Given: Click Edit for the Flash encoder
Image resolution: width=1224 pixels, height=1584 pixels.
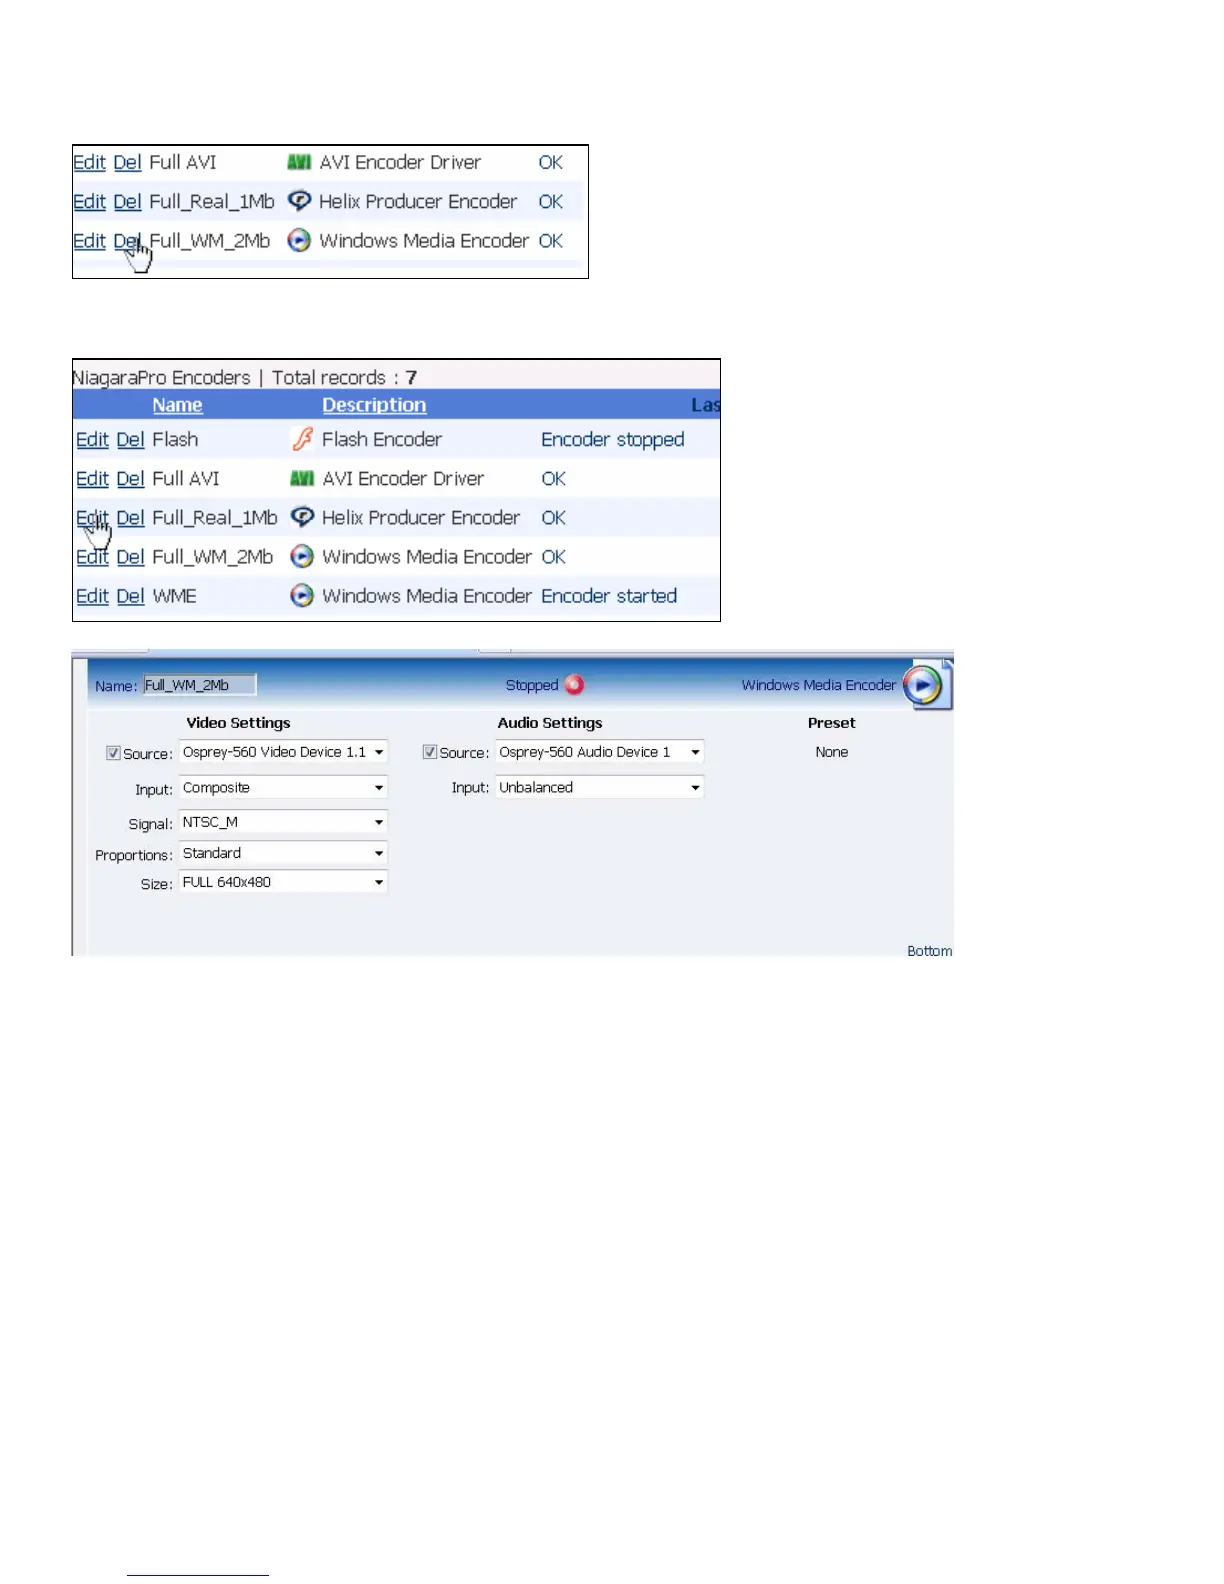Looking at the screenshot, I should coord(92,440).
